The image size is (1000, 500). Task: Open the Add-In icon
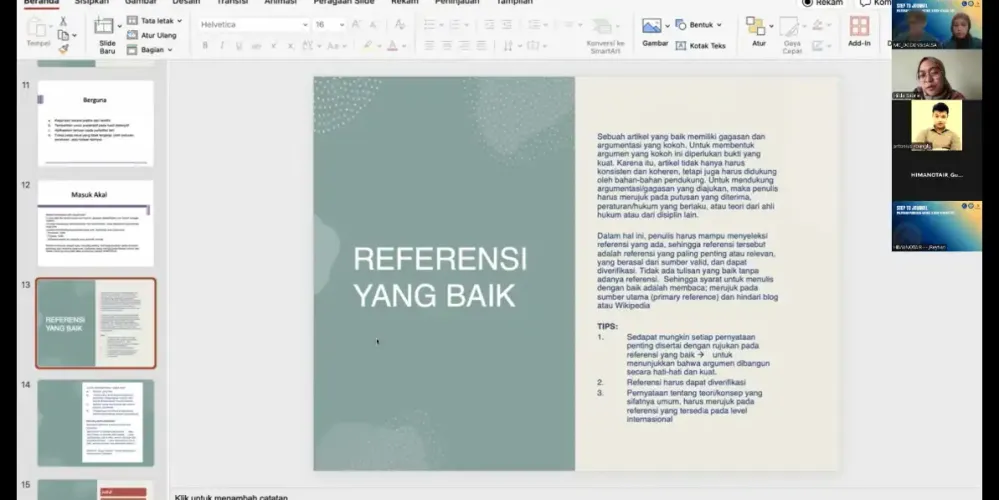pos(859,26)
